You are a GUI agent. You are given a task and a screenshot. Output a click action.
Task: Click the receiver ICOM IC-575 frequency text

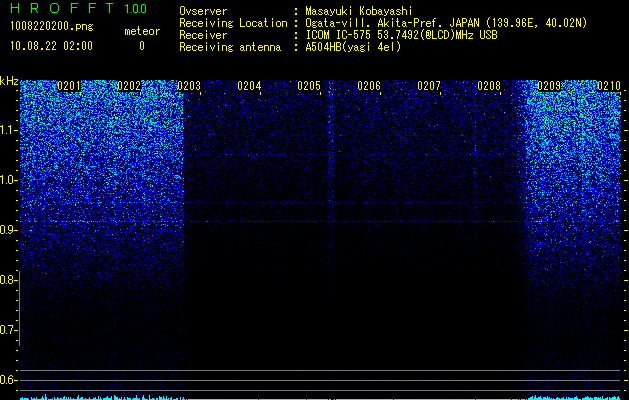click(401, 35)
